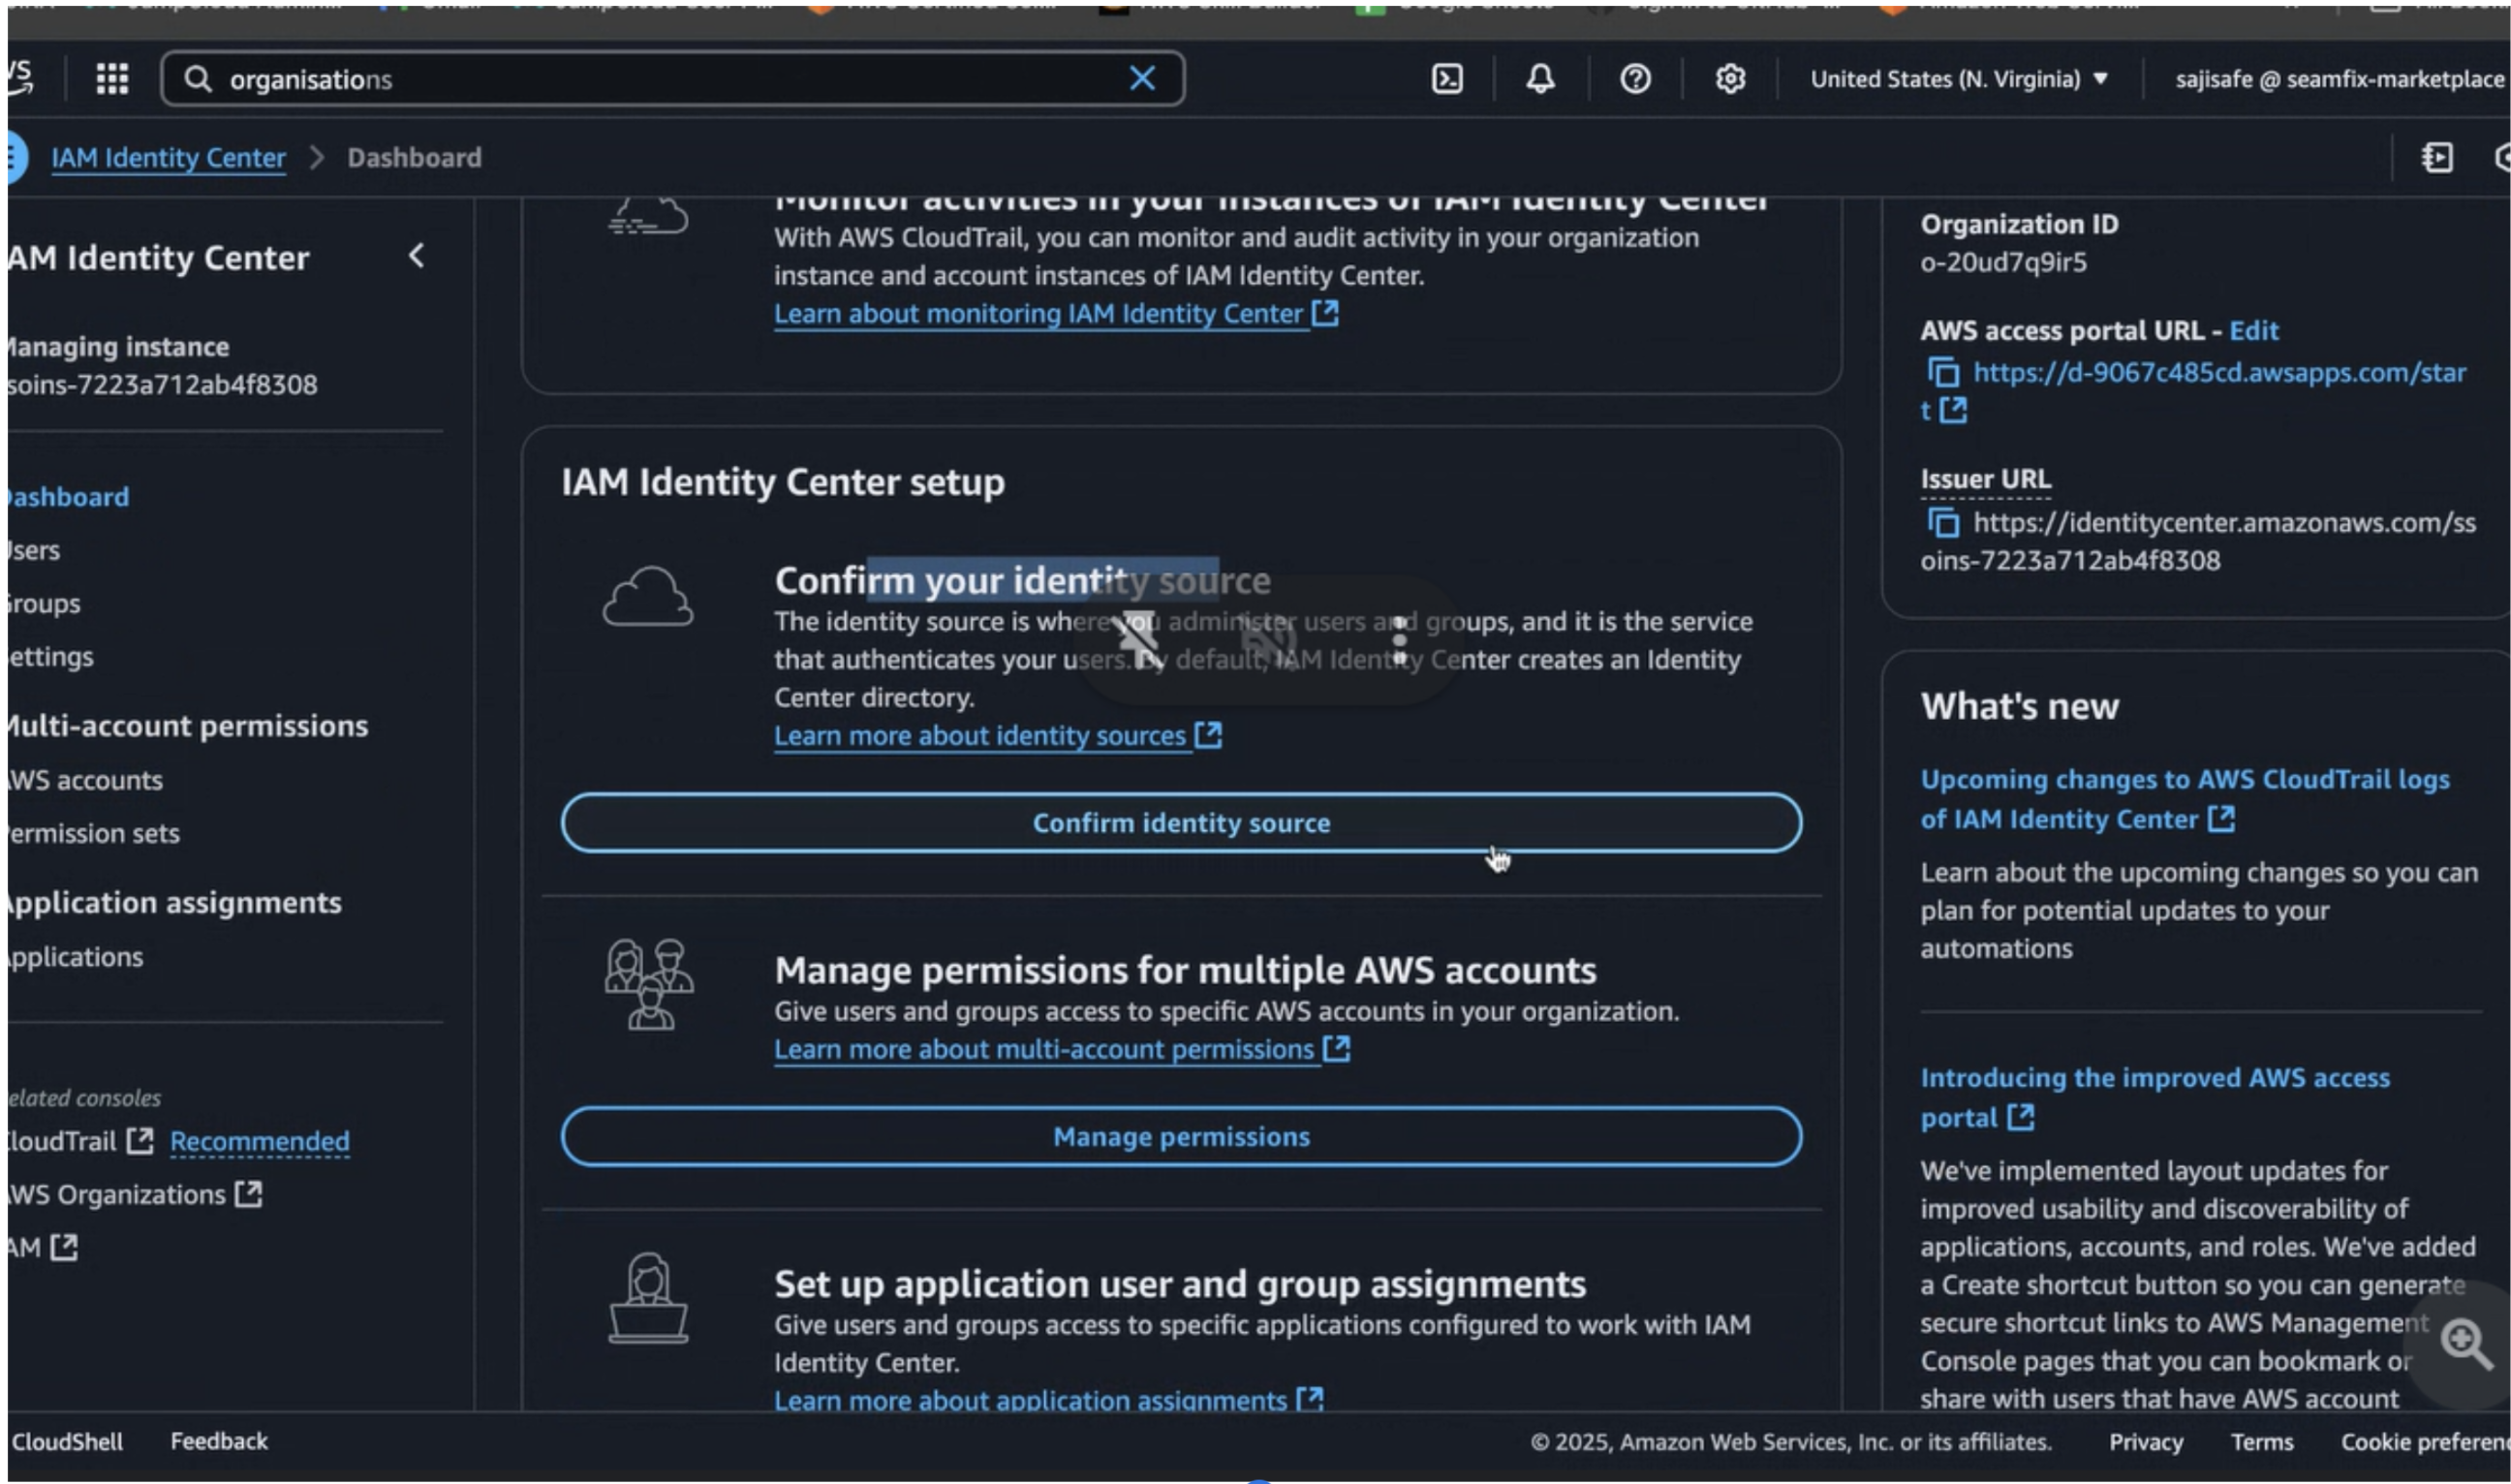2511x1484 pixels.
Task: Go to Applications in the sidebar
Action: 76,957
